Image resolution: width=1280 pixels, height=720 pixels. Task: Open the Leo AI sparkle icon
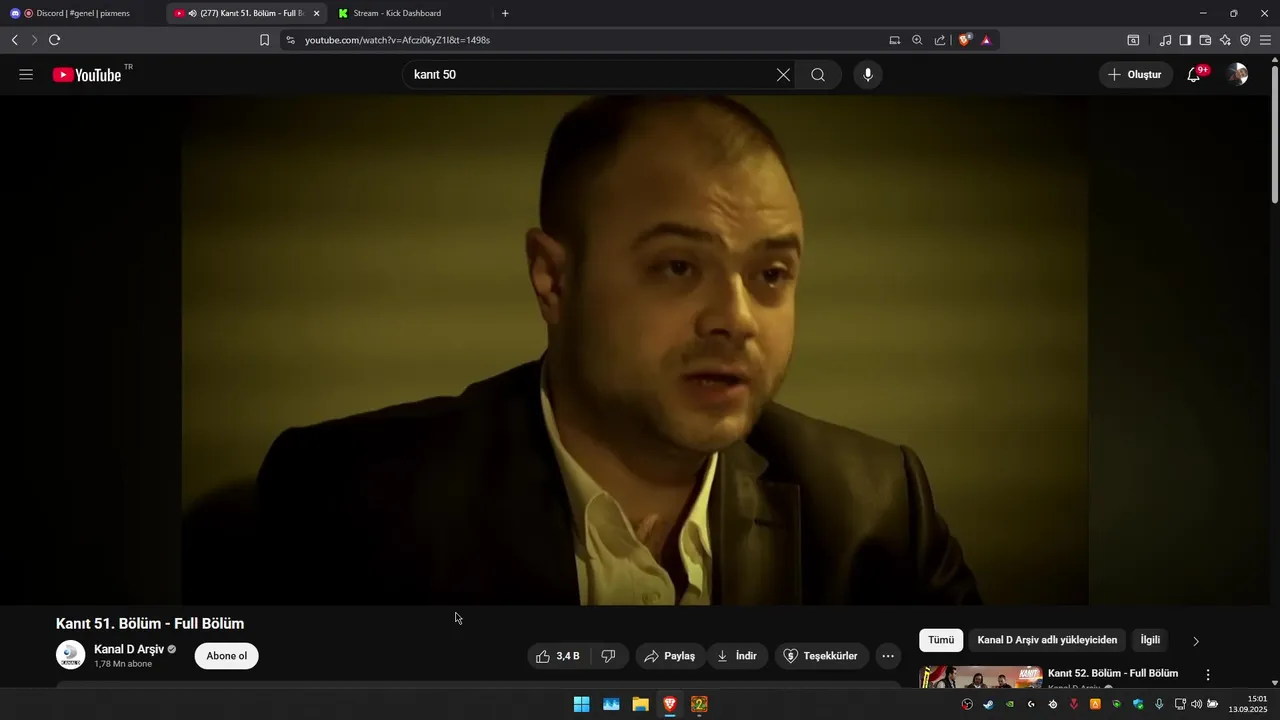click(1225, 40)
